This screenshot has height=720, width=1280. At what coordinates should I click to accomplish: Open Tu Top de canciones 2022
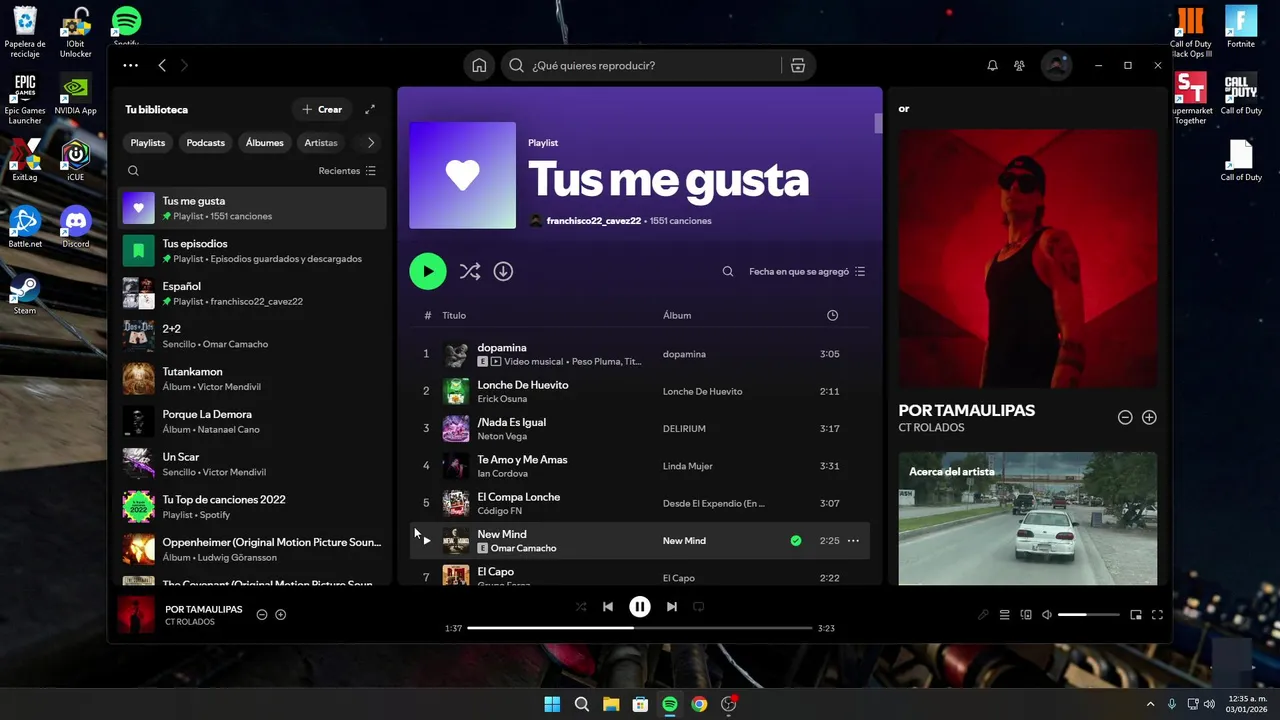pyautogui.click(x=252, y=507)
